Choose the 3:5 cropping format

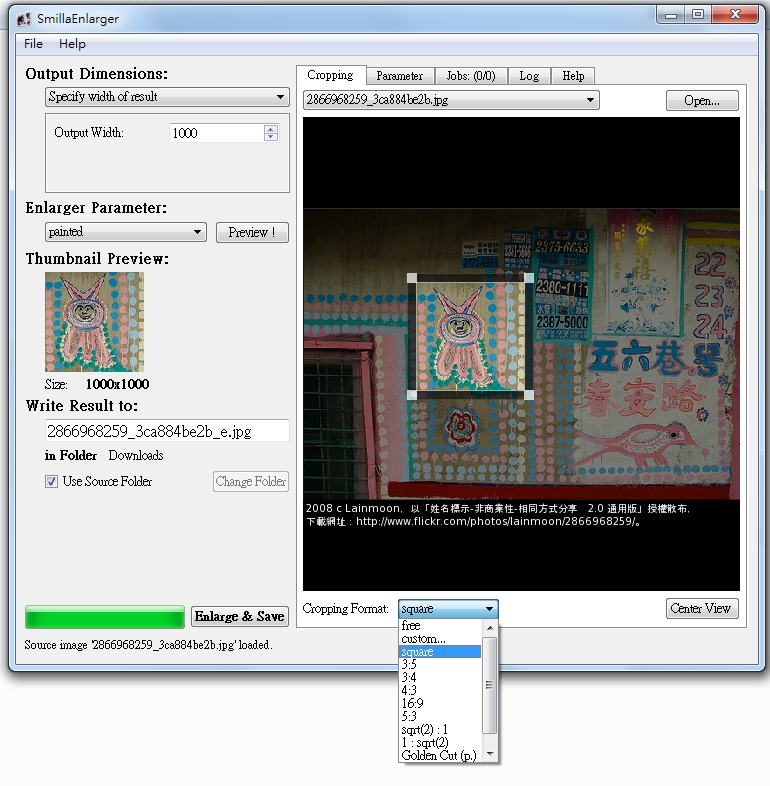[440, 665]
